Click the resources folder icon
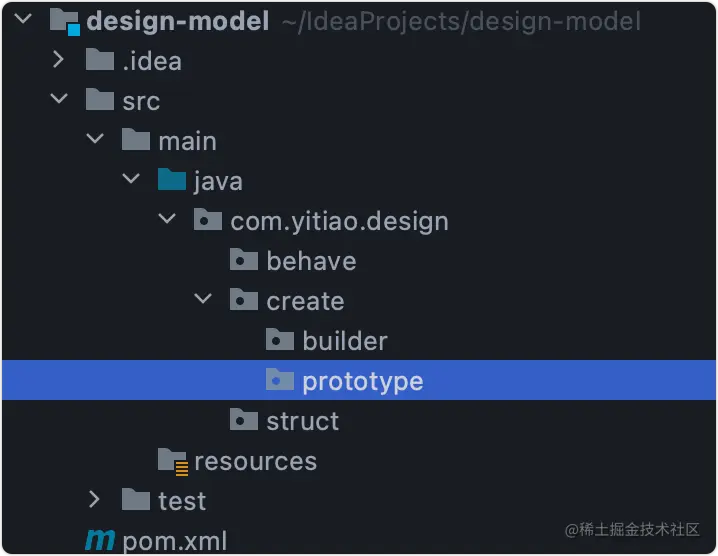718x556 pixels. tap(173, 461)
